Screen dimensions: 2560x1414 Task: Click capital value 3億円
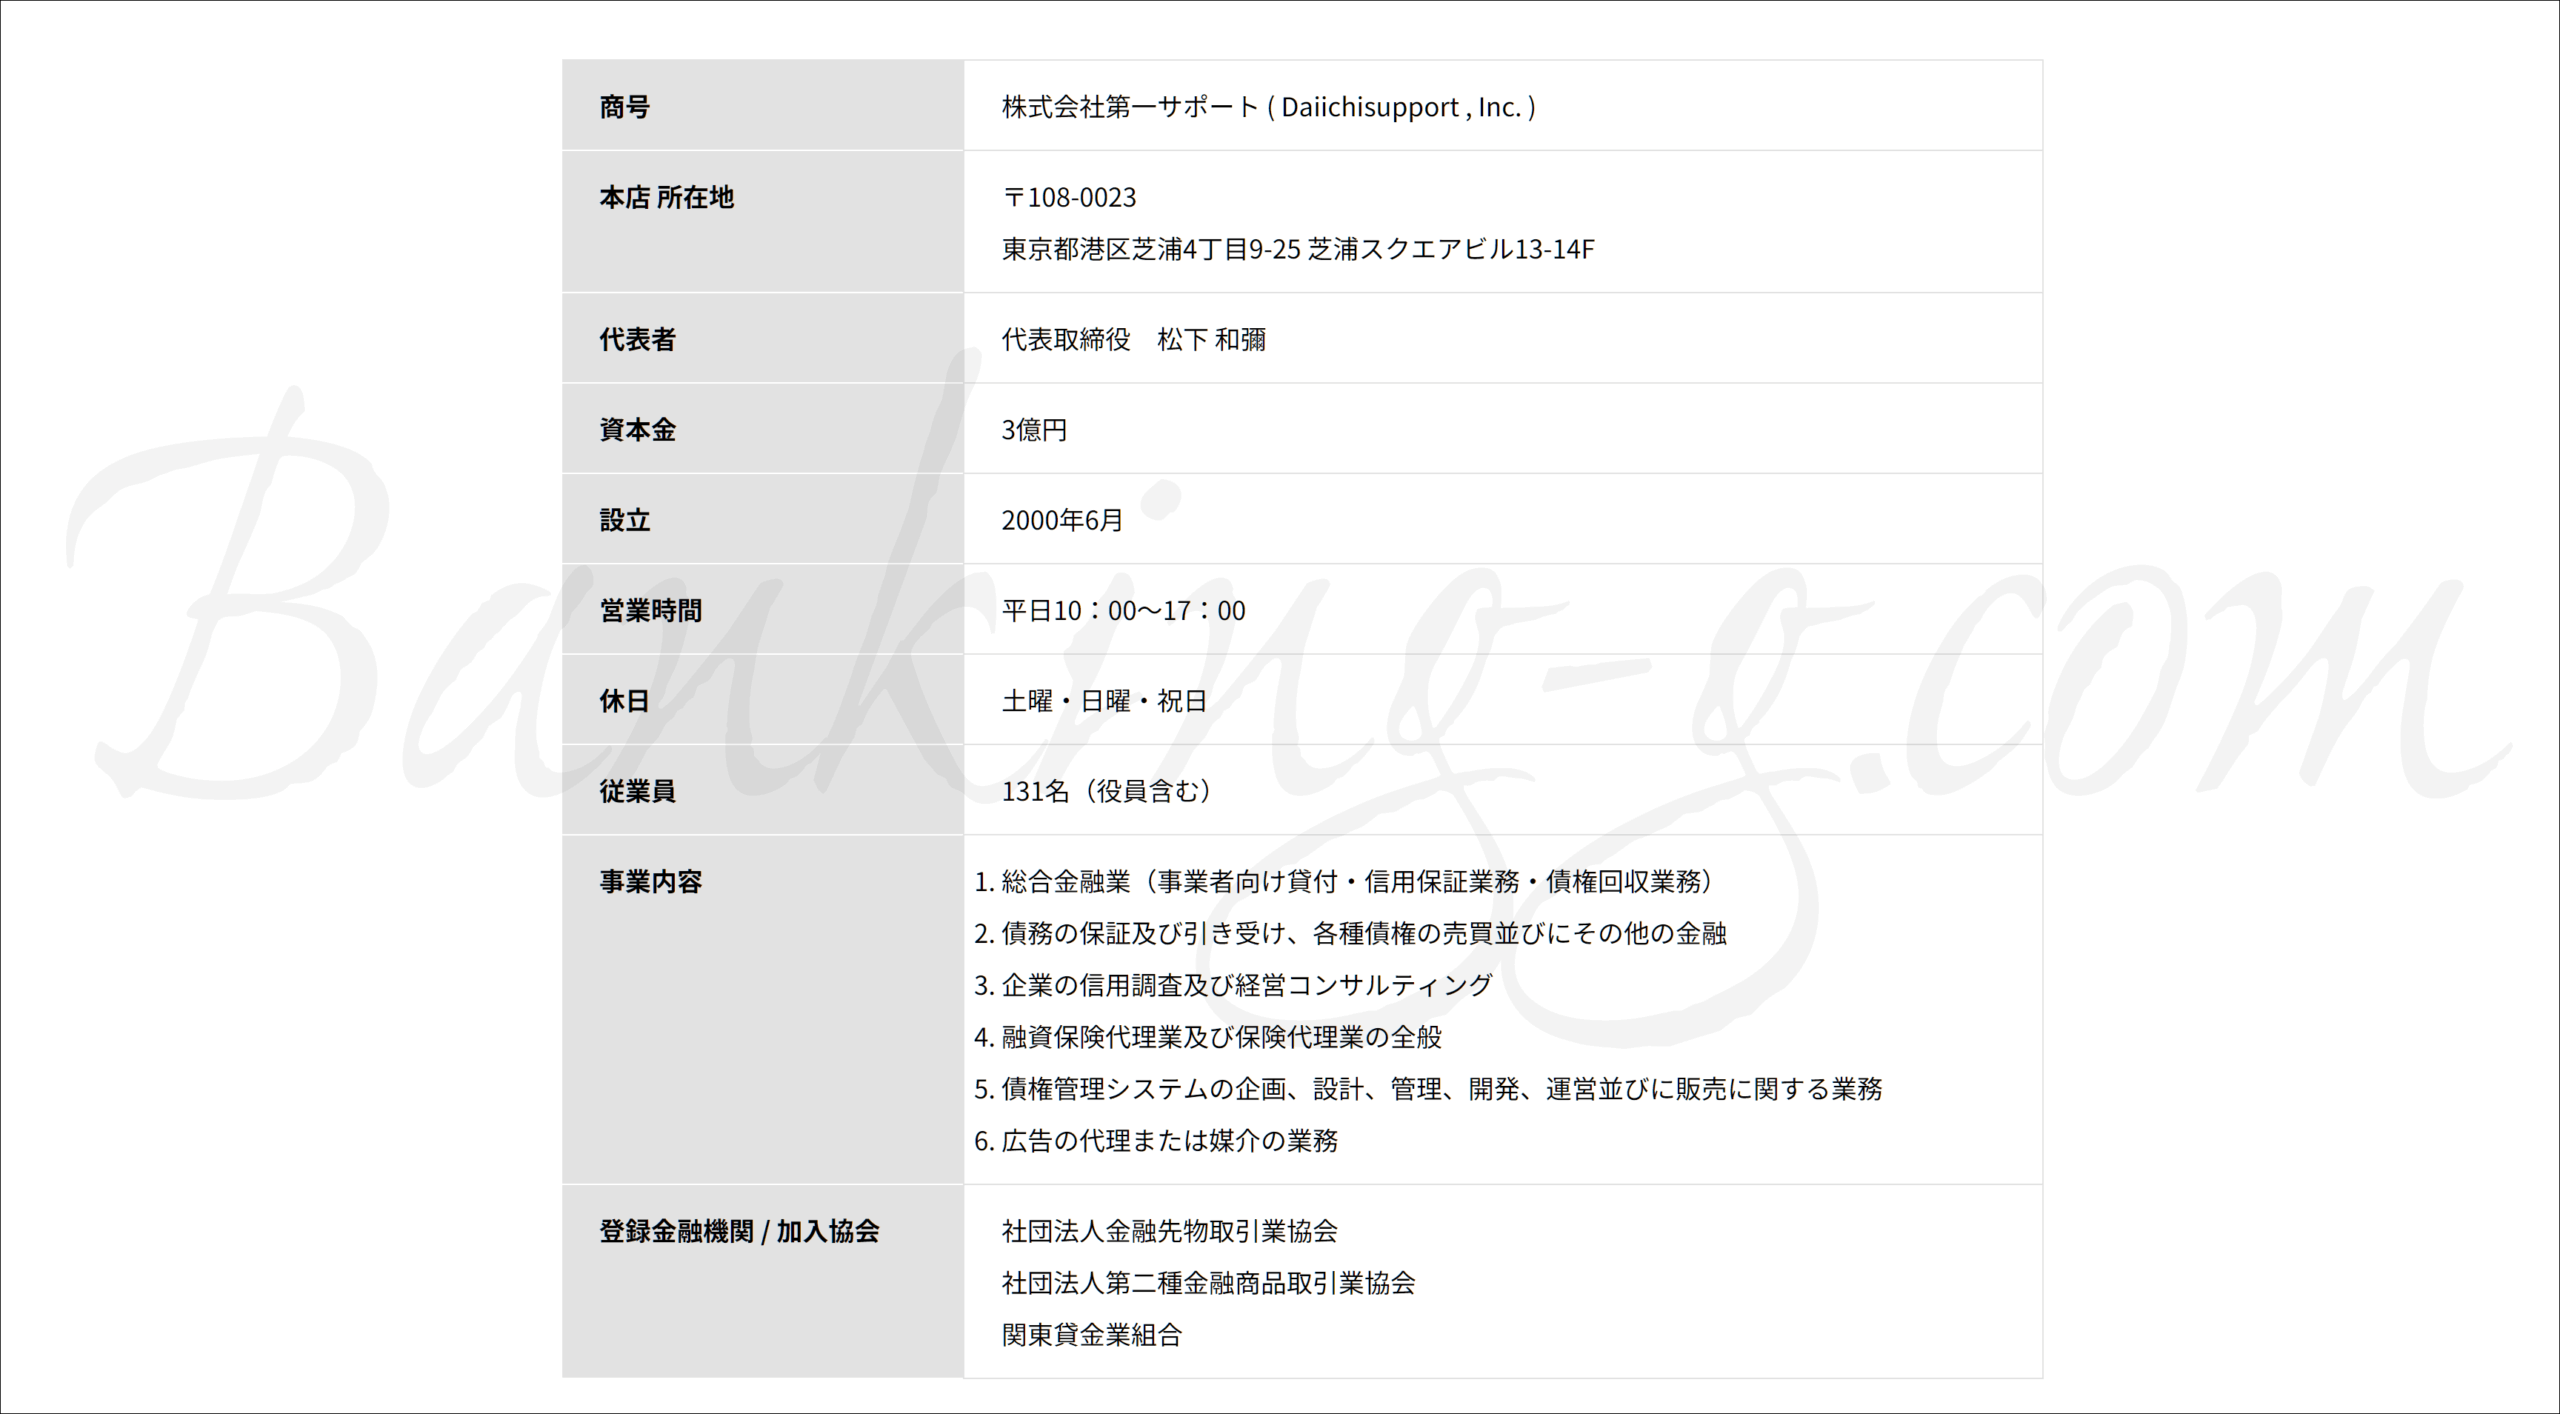pos(1034,430)
